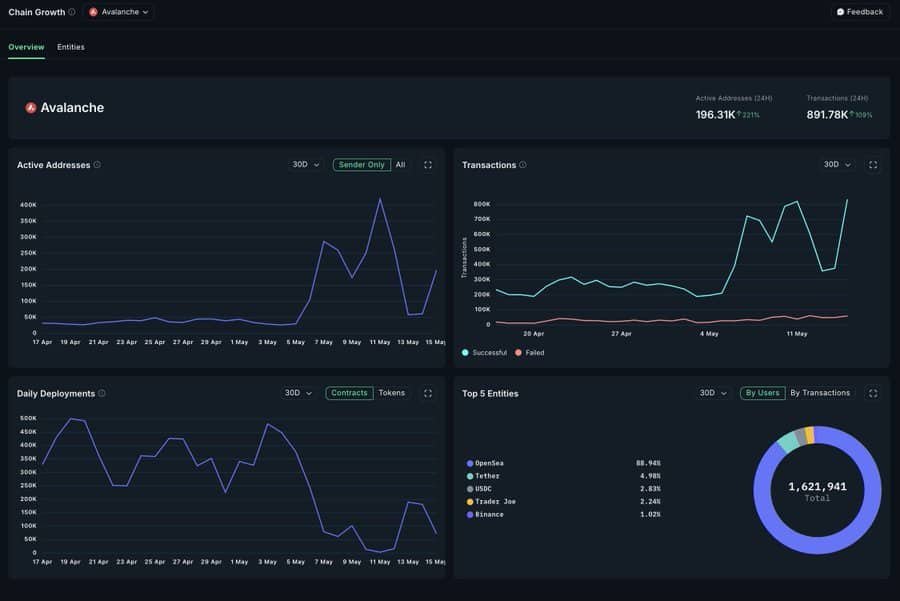Click the OpenSea entity row
This screenshot has width=900, height=601.
click(564, 463)
